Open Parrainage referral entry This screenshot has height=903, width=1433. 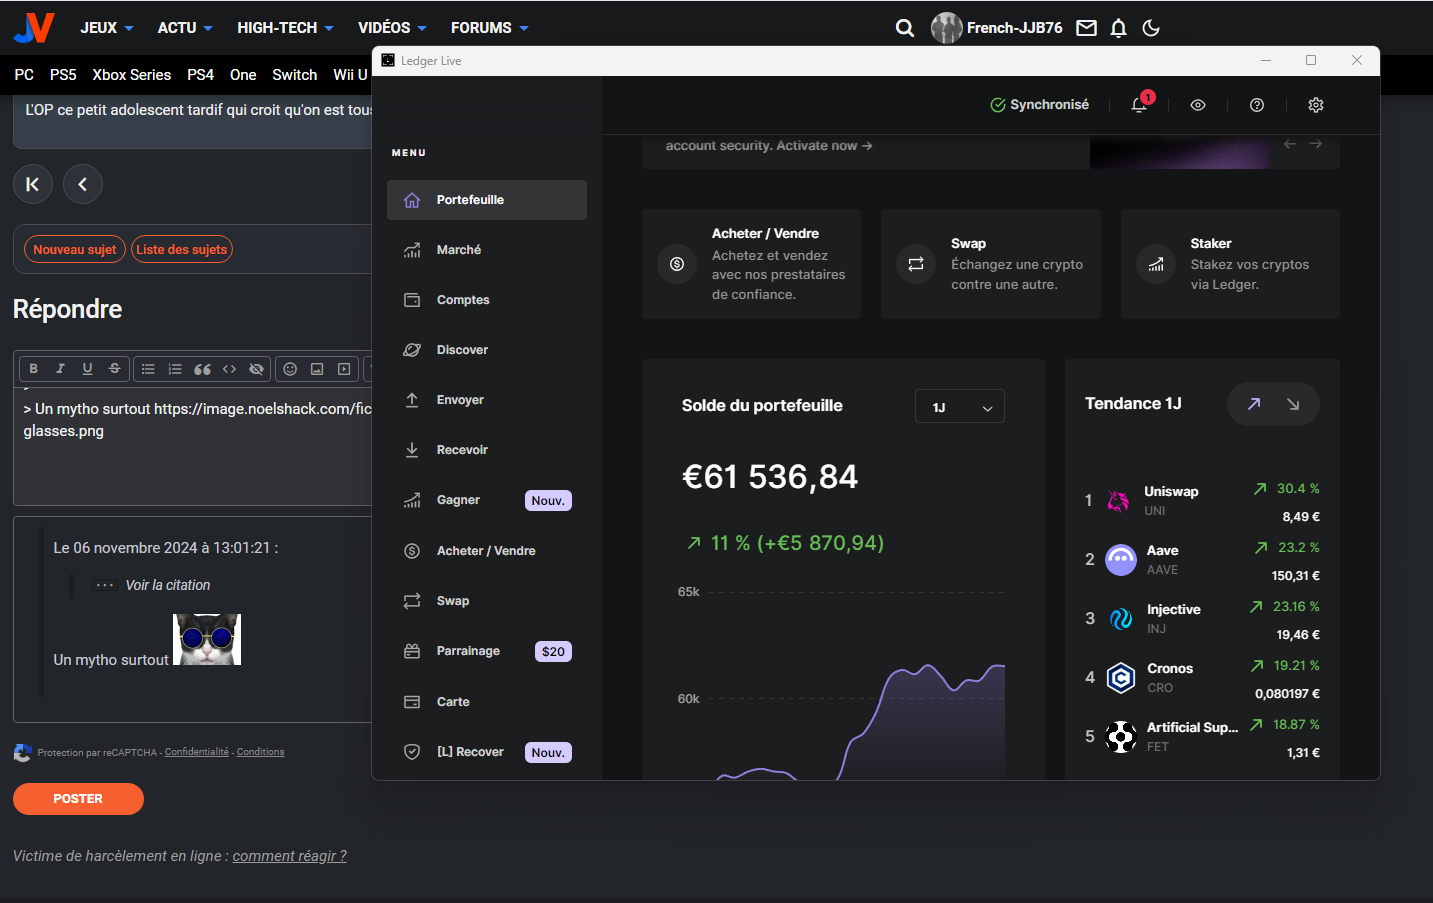click(x=487, y=651)
